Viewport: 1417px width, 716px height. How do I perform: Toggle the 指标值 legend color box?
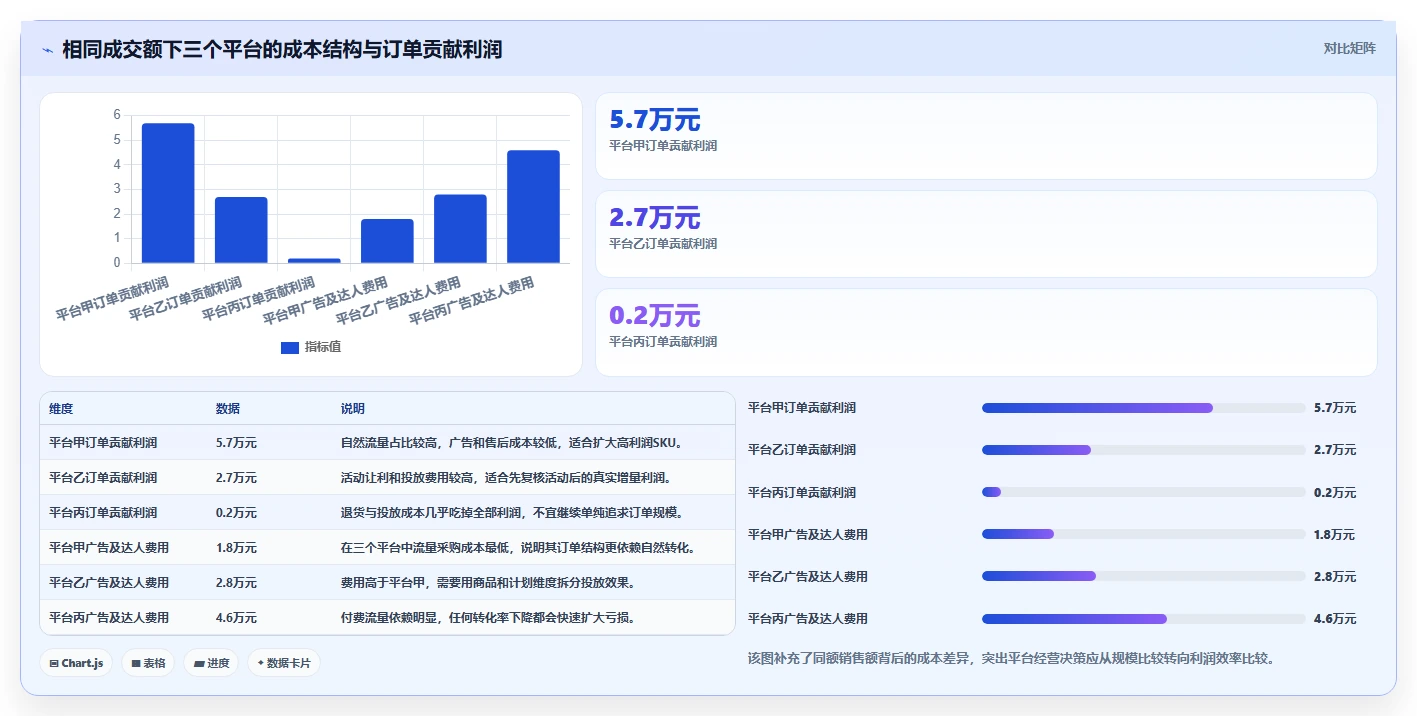coord(290,347)
